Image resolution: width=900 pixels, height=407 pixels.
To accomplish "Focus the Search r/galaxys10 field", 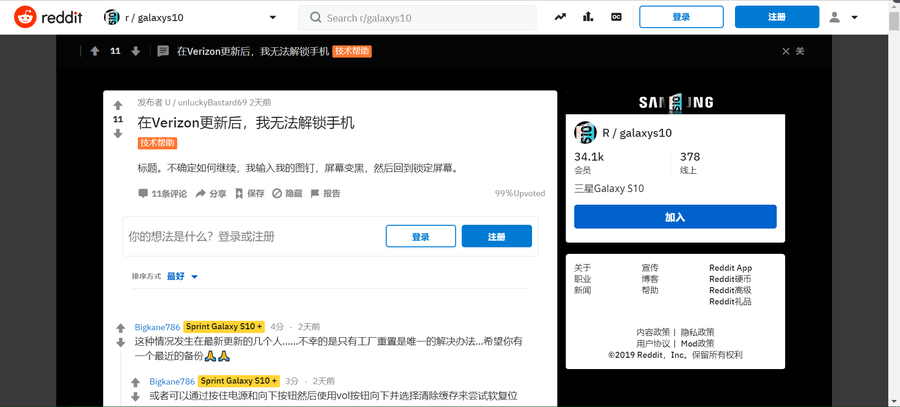I will click(x=417, y=18).
